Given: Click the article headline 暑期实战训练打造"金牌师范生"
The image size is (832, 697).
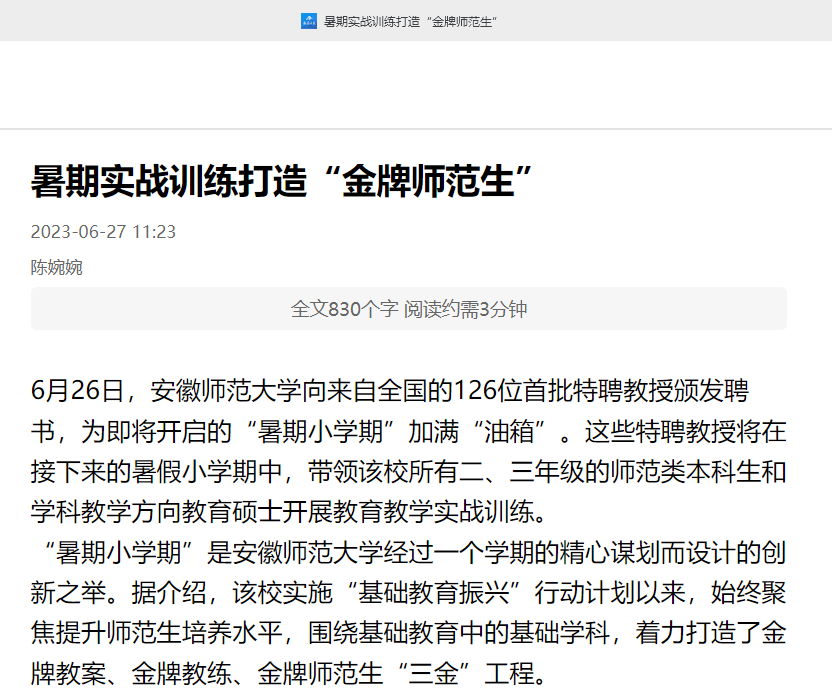Looking at the screenshot, I should click(282, 182).
